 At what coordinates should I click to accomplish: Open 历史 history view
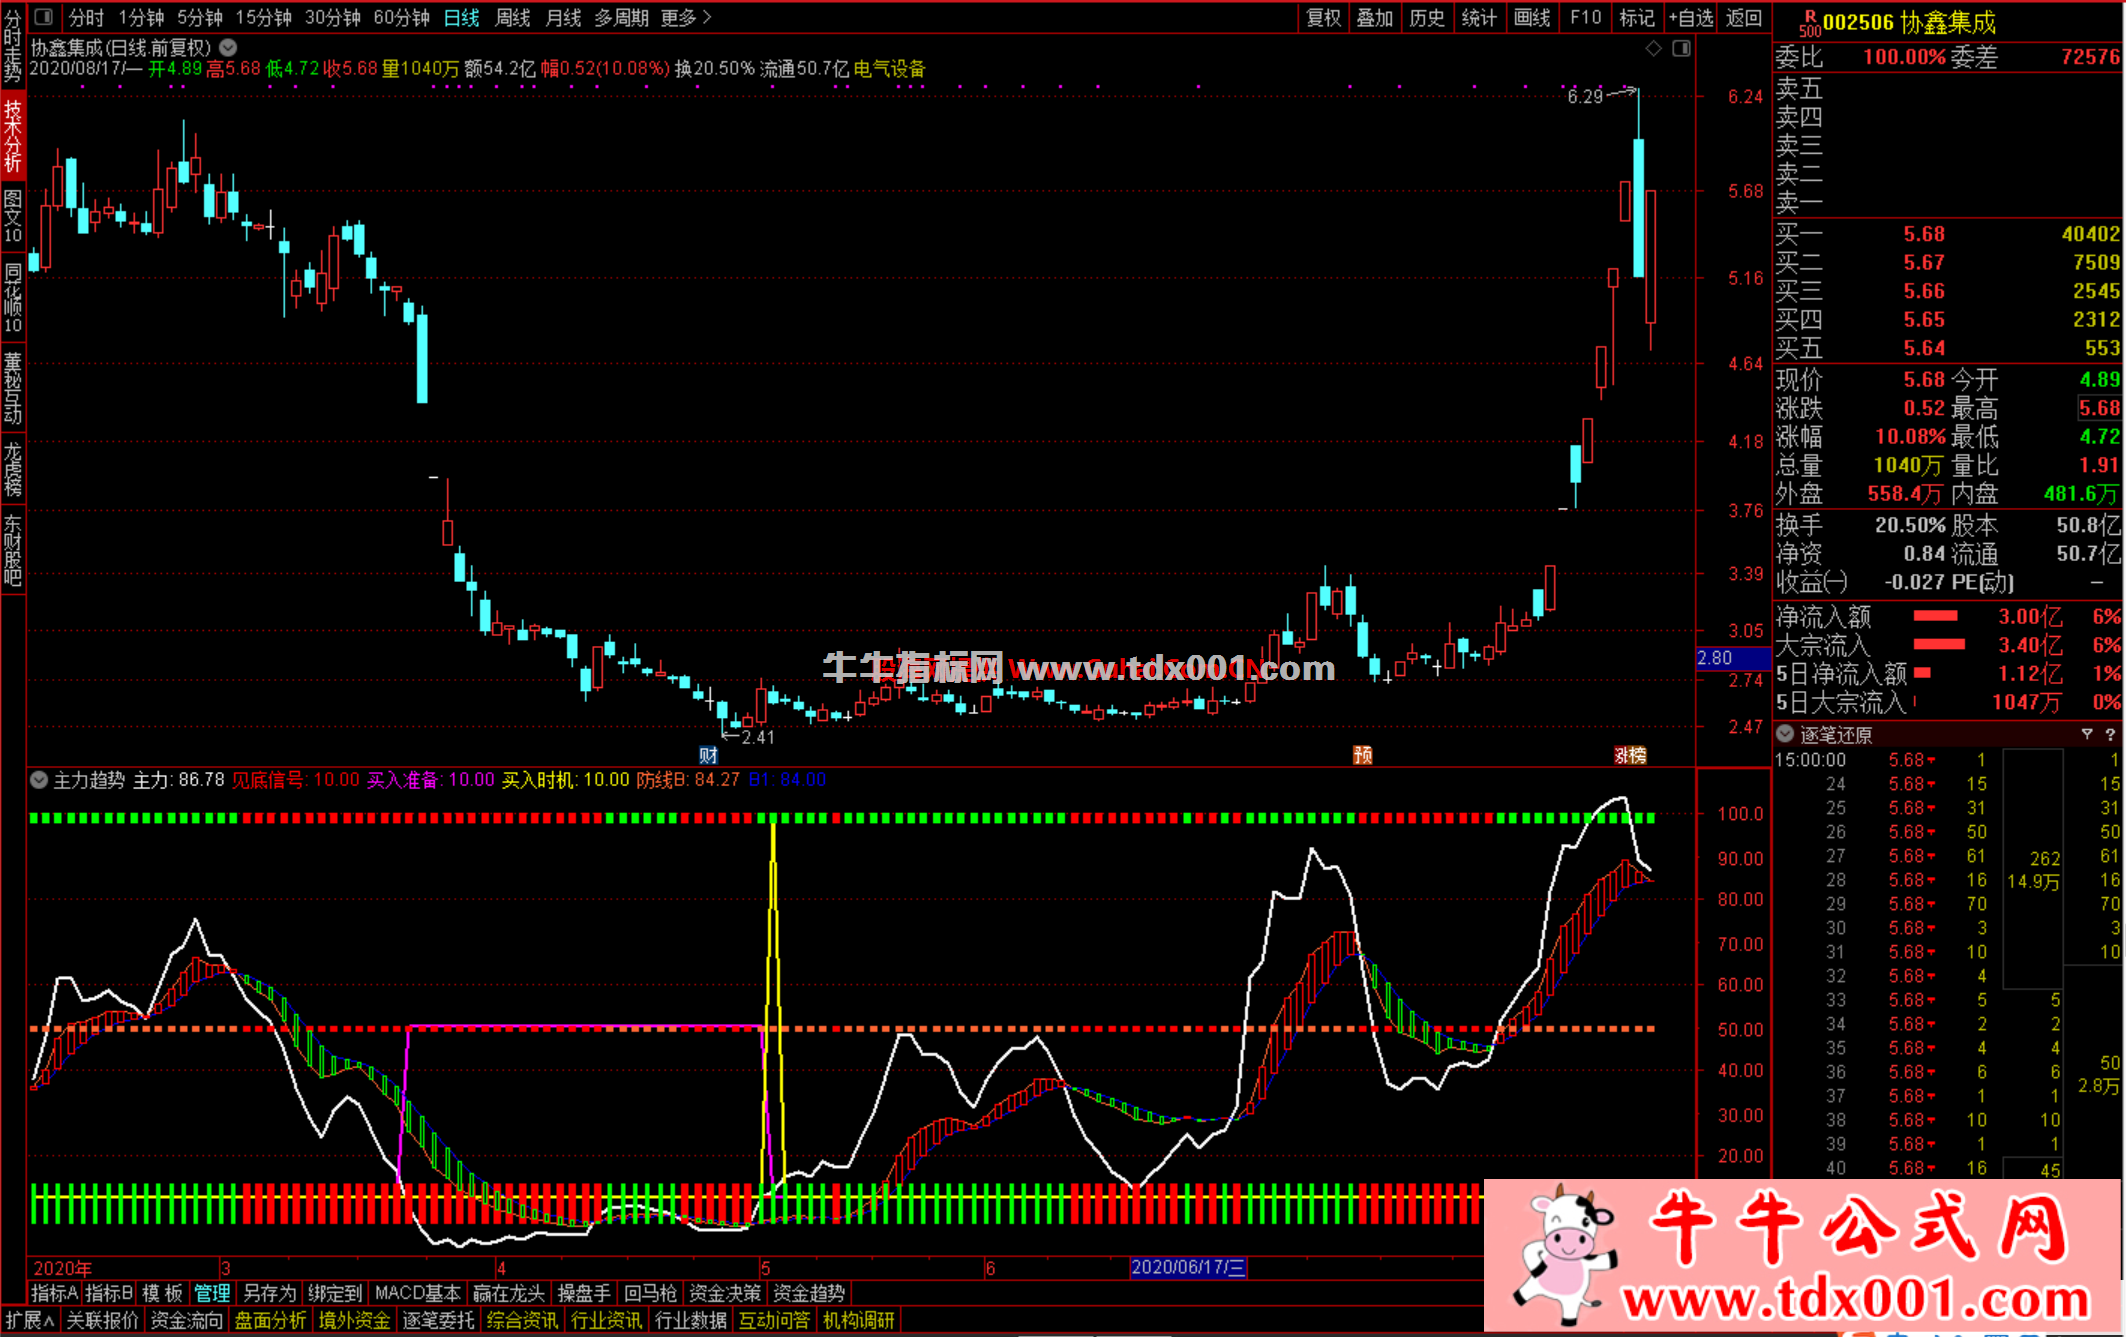point(1427,18)
